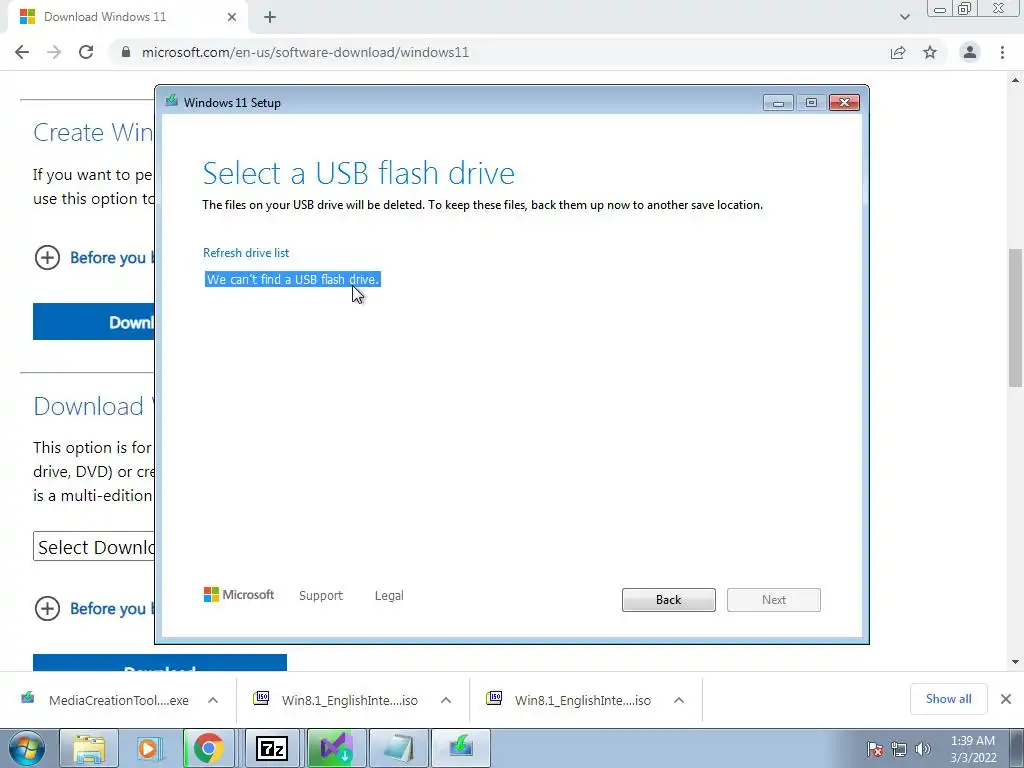The height and width of the screenshot is (768, 1024).
Task: Click network tray icon
Action: click(899, 749)
